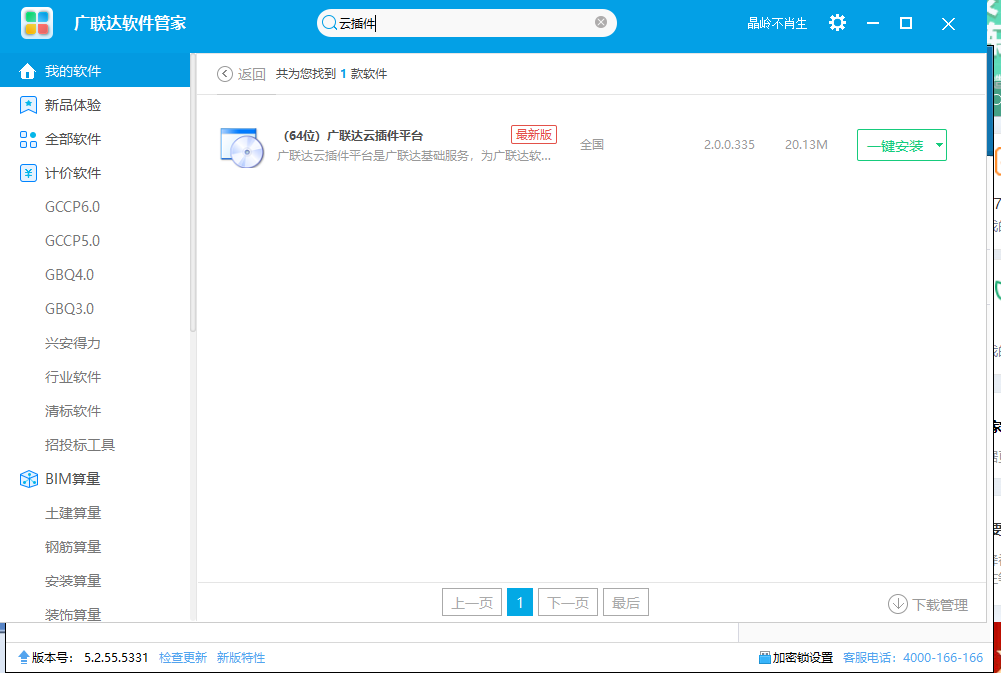Select GBQ3.0 in the sidebar
Screen dimensions: 1001x673
point(70,309)
